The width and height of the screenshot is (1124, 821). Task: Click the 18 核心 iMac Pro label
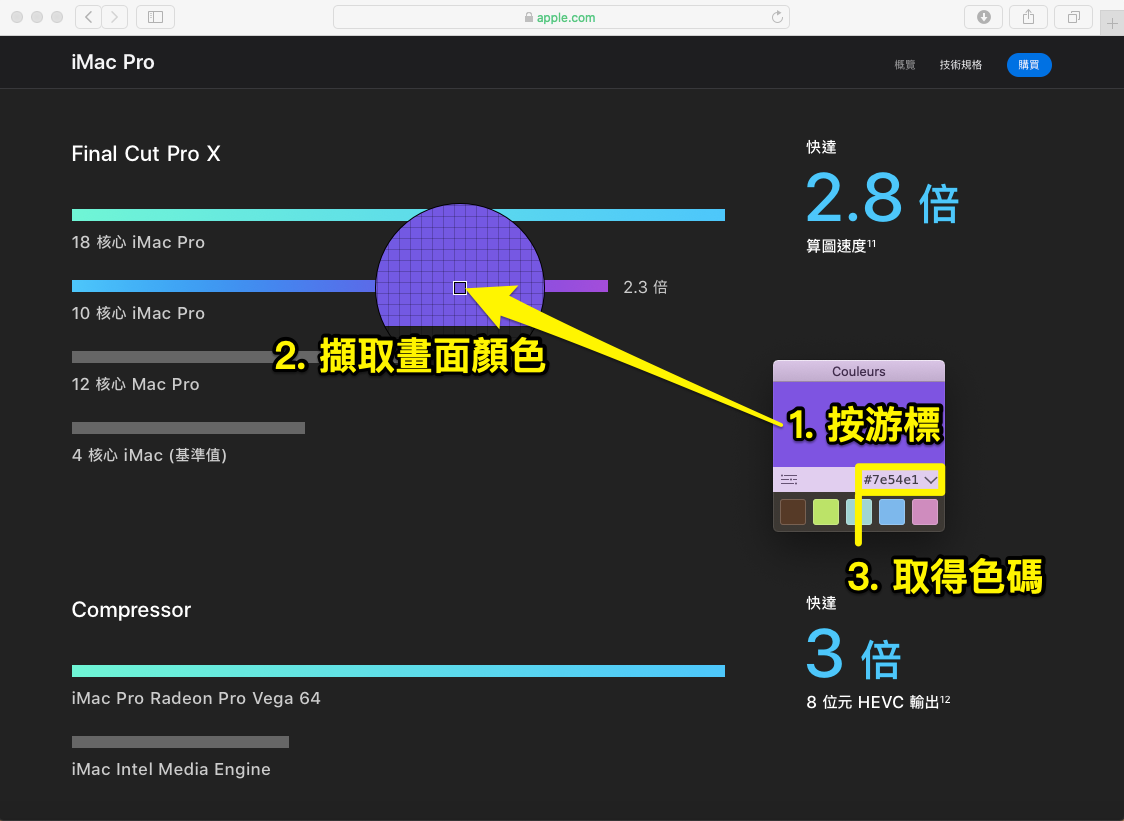pyautogui.click(x=138, y=242)
